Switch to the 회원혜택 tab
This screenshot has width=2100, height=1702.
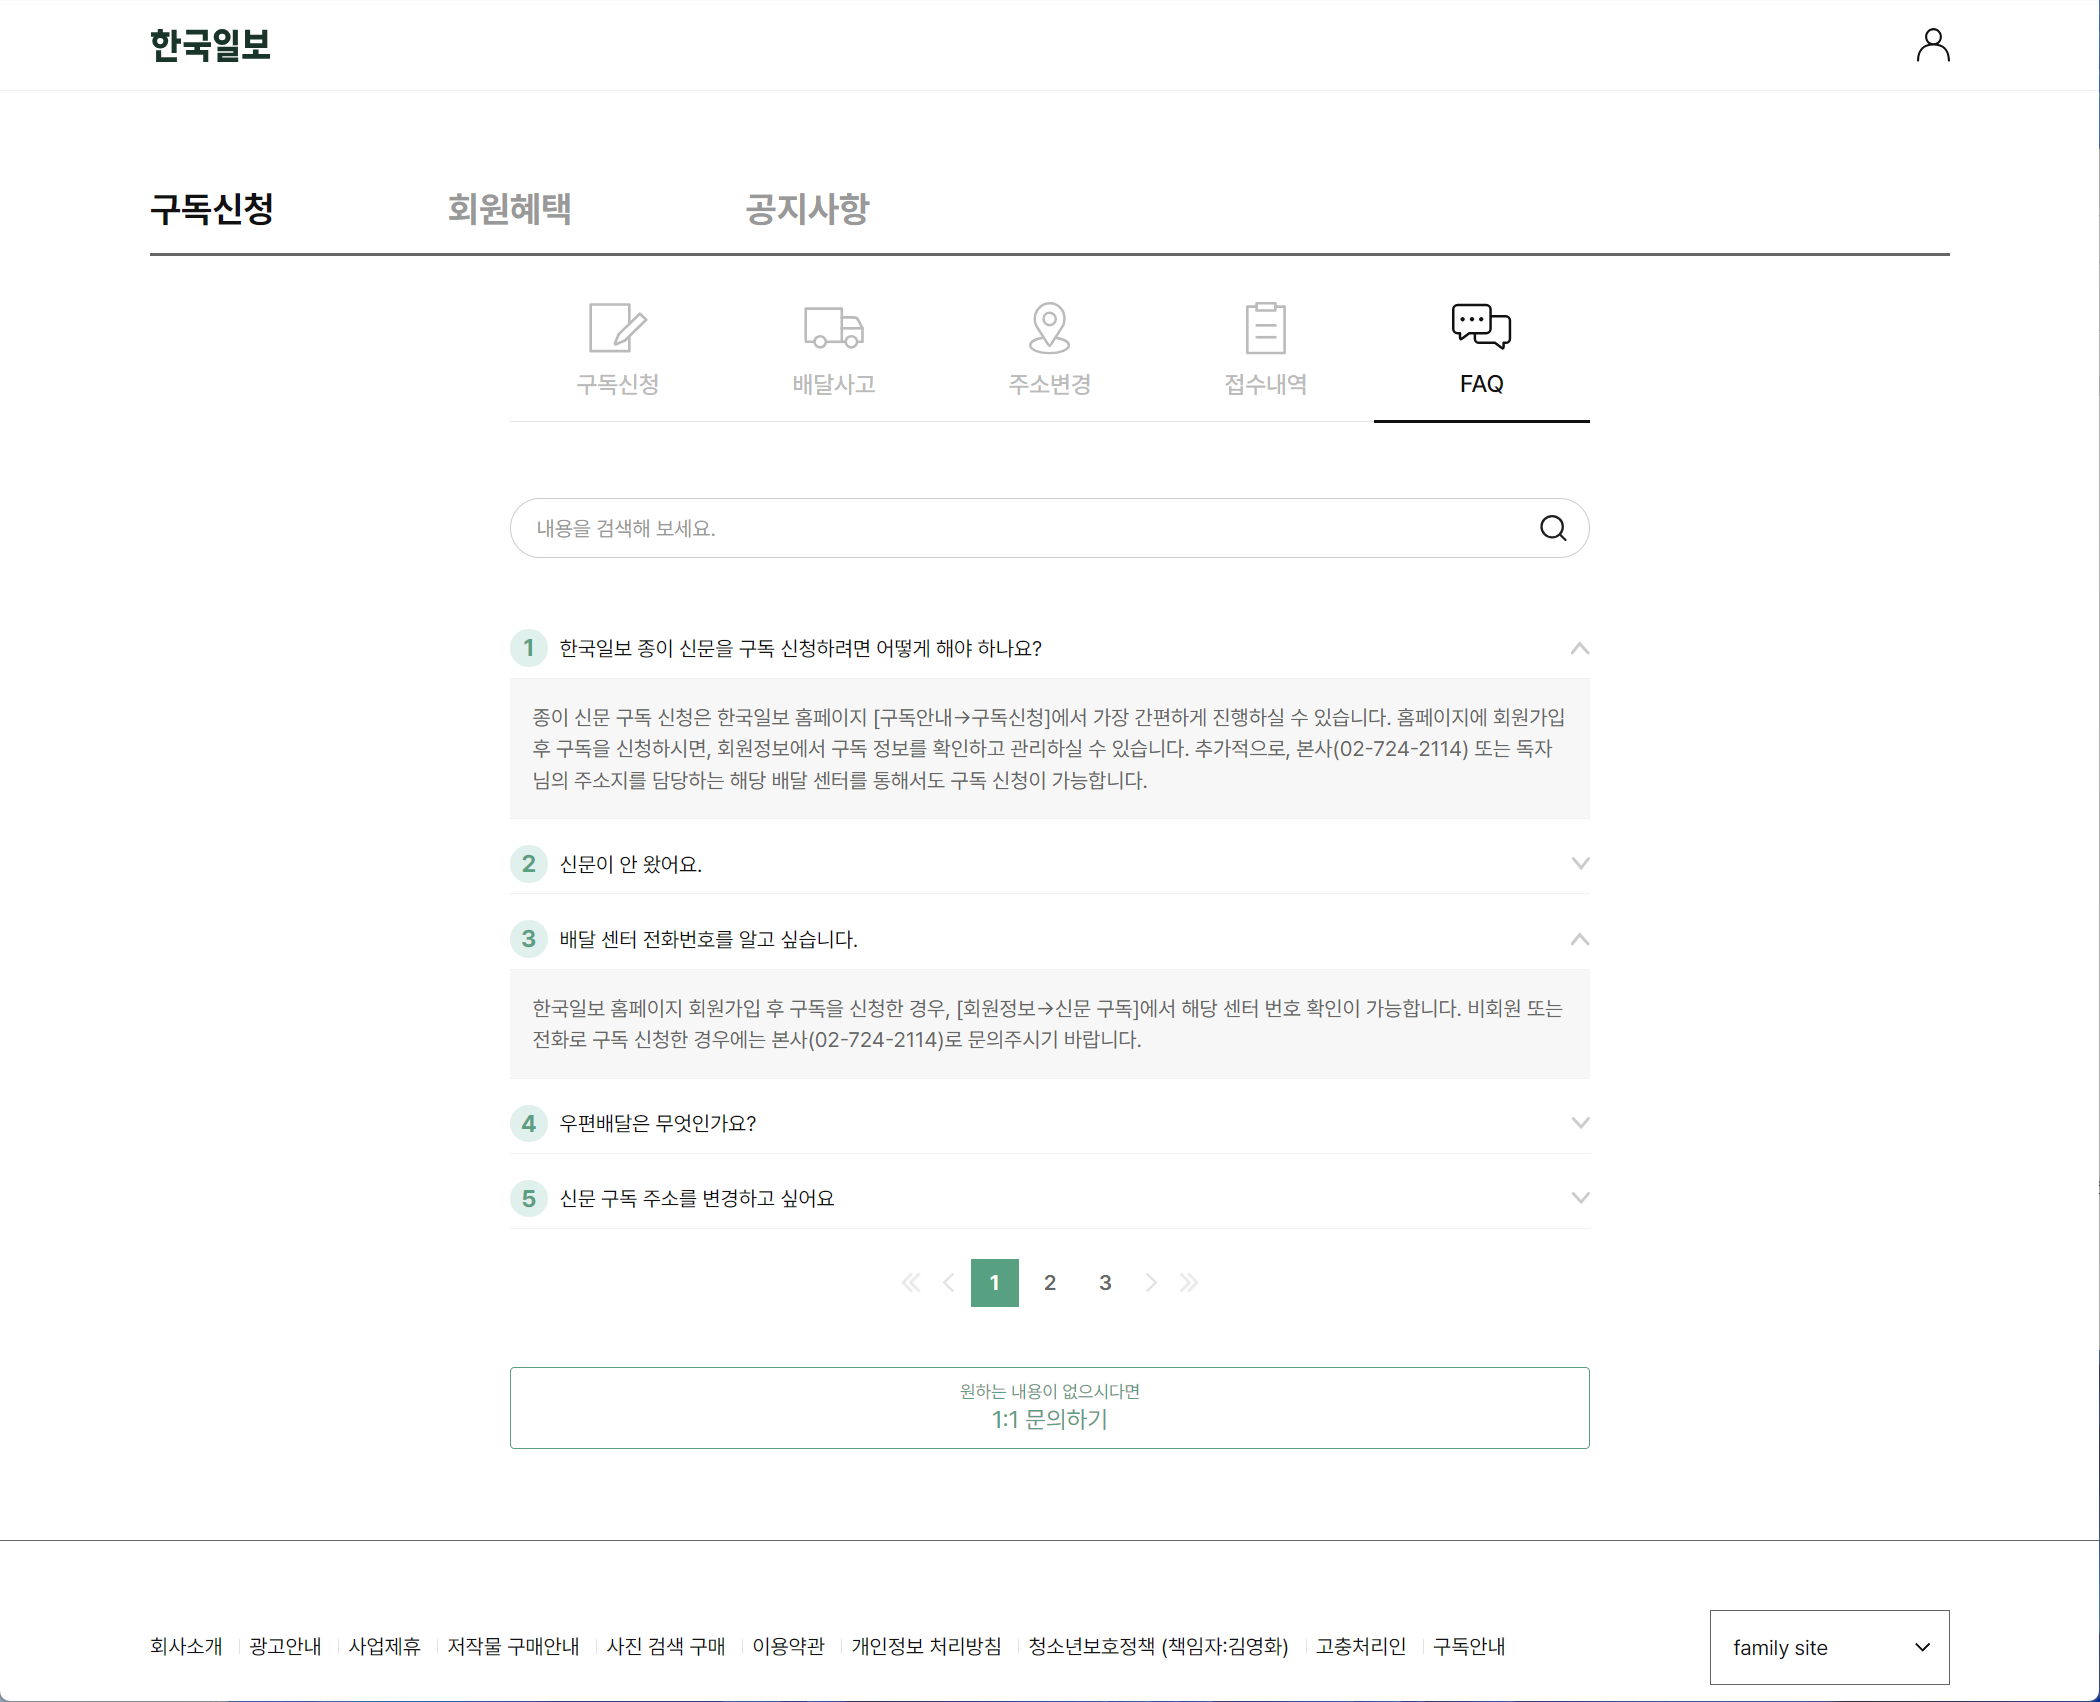coord(509,209)
